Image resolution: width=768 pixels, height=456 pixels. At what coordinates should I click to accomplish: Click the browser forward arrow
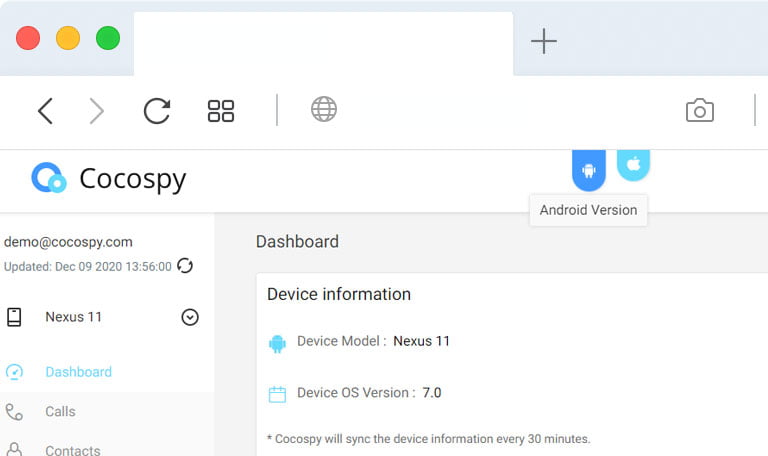(96, 111)
